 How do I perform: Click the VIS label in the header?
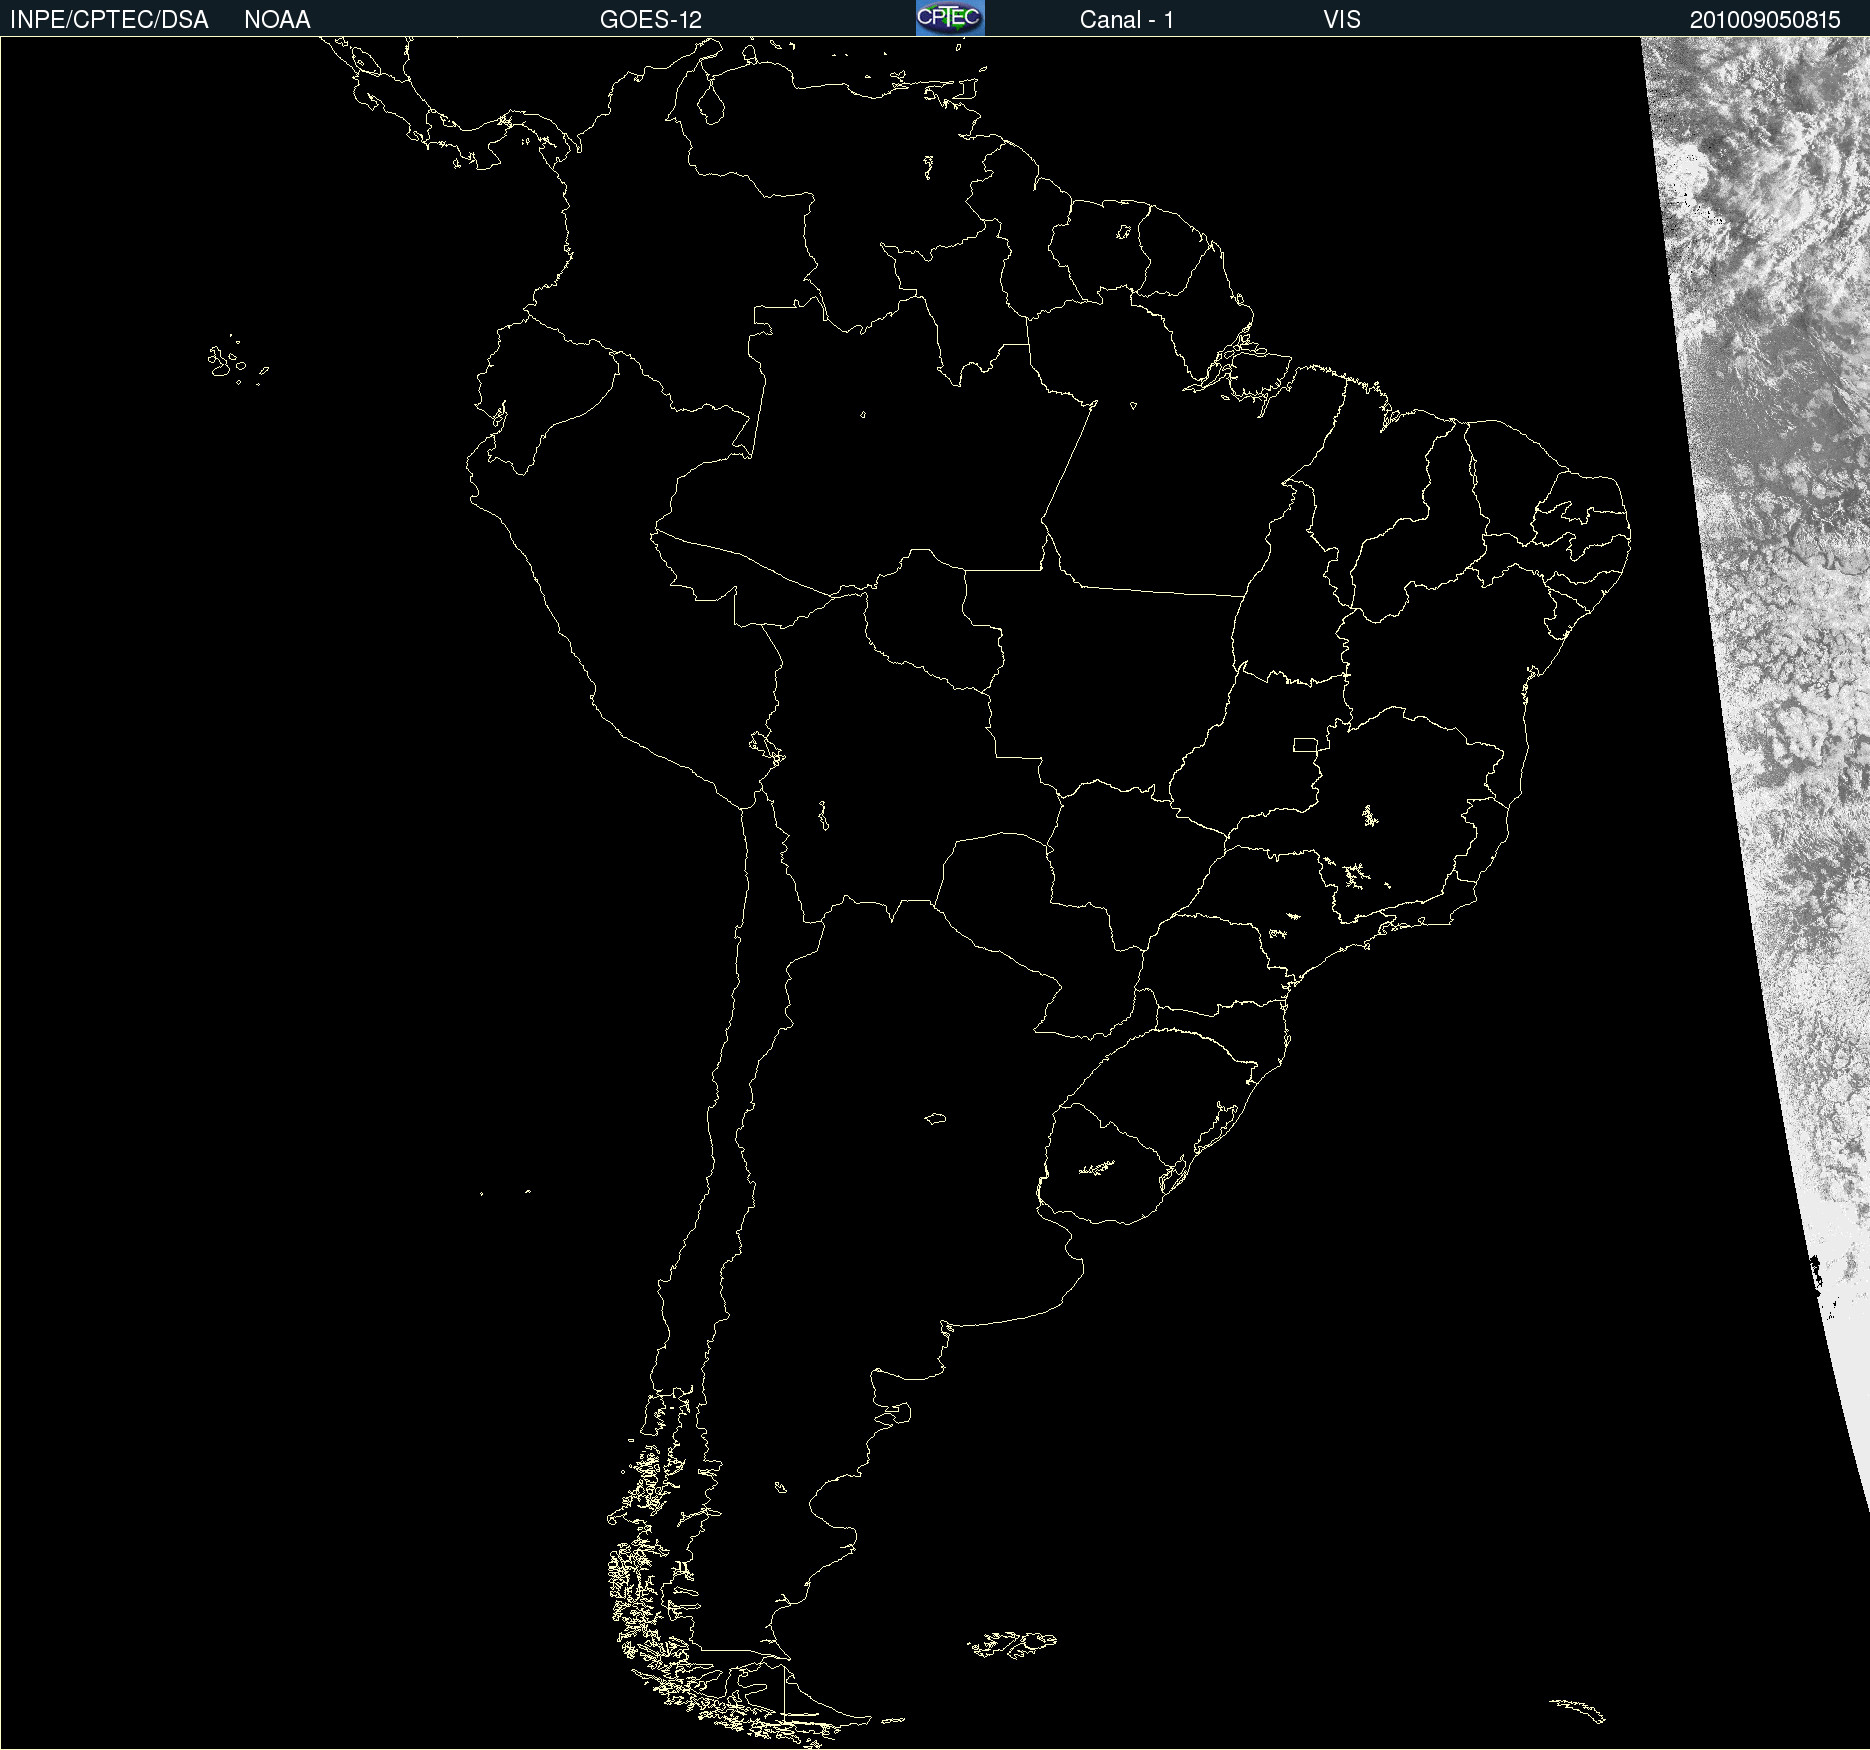pos(1342,20)
